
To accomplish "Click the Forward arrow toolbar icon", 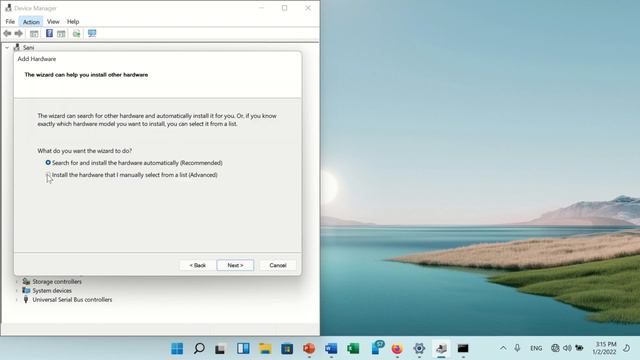I will pos(18,33).
